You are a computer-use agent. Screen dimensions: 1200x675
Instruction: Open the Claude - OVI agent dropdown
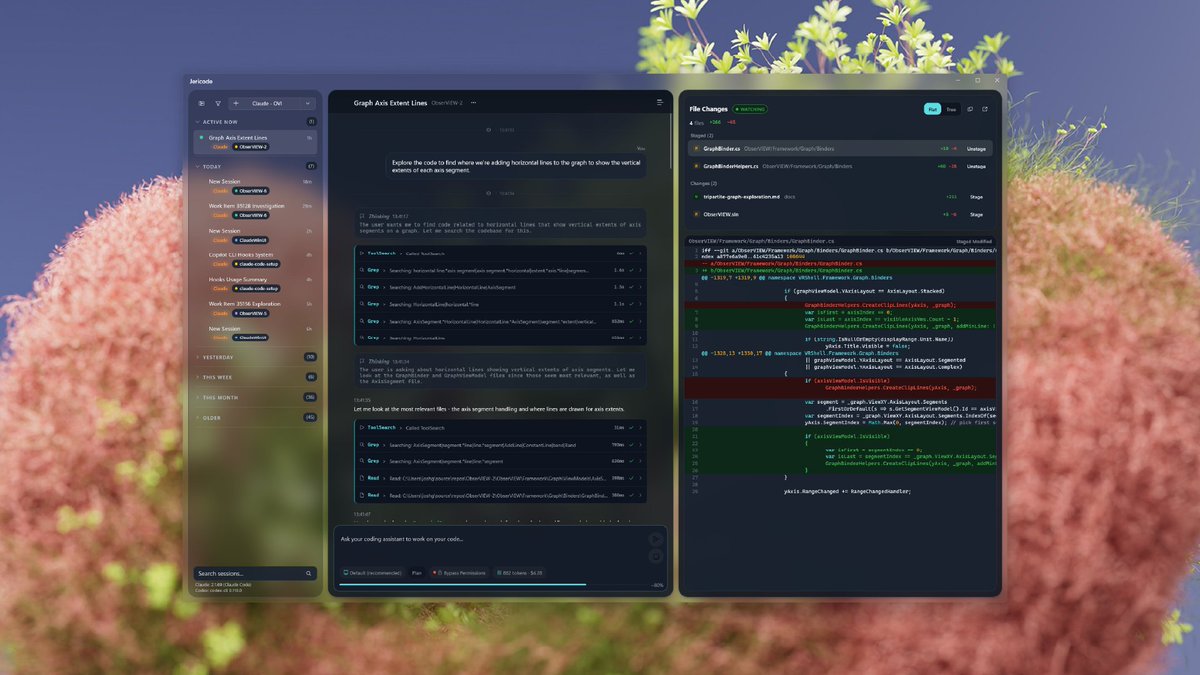[x=278, y=103]
